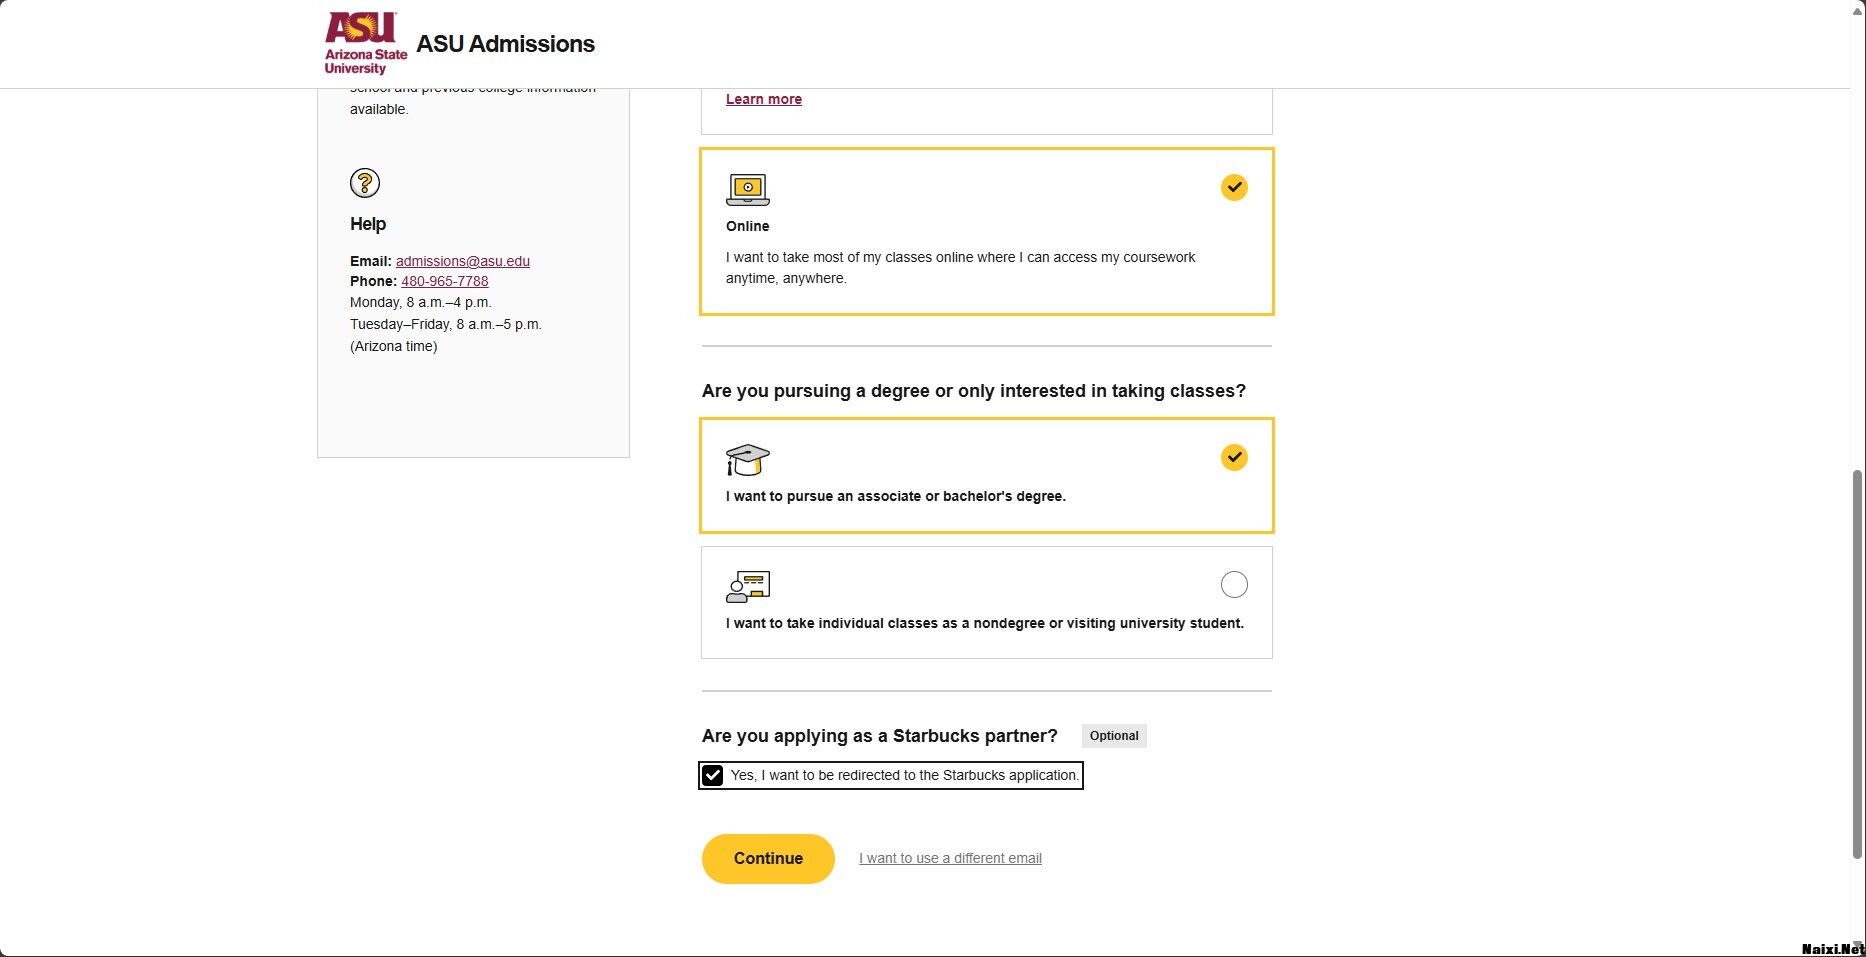Screen dimensions: 1866x957
Task: Choose 'take individual classes as a nondegree' text
Action: [x=984, y=623]
